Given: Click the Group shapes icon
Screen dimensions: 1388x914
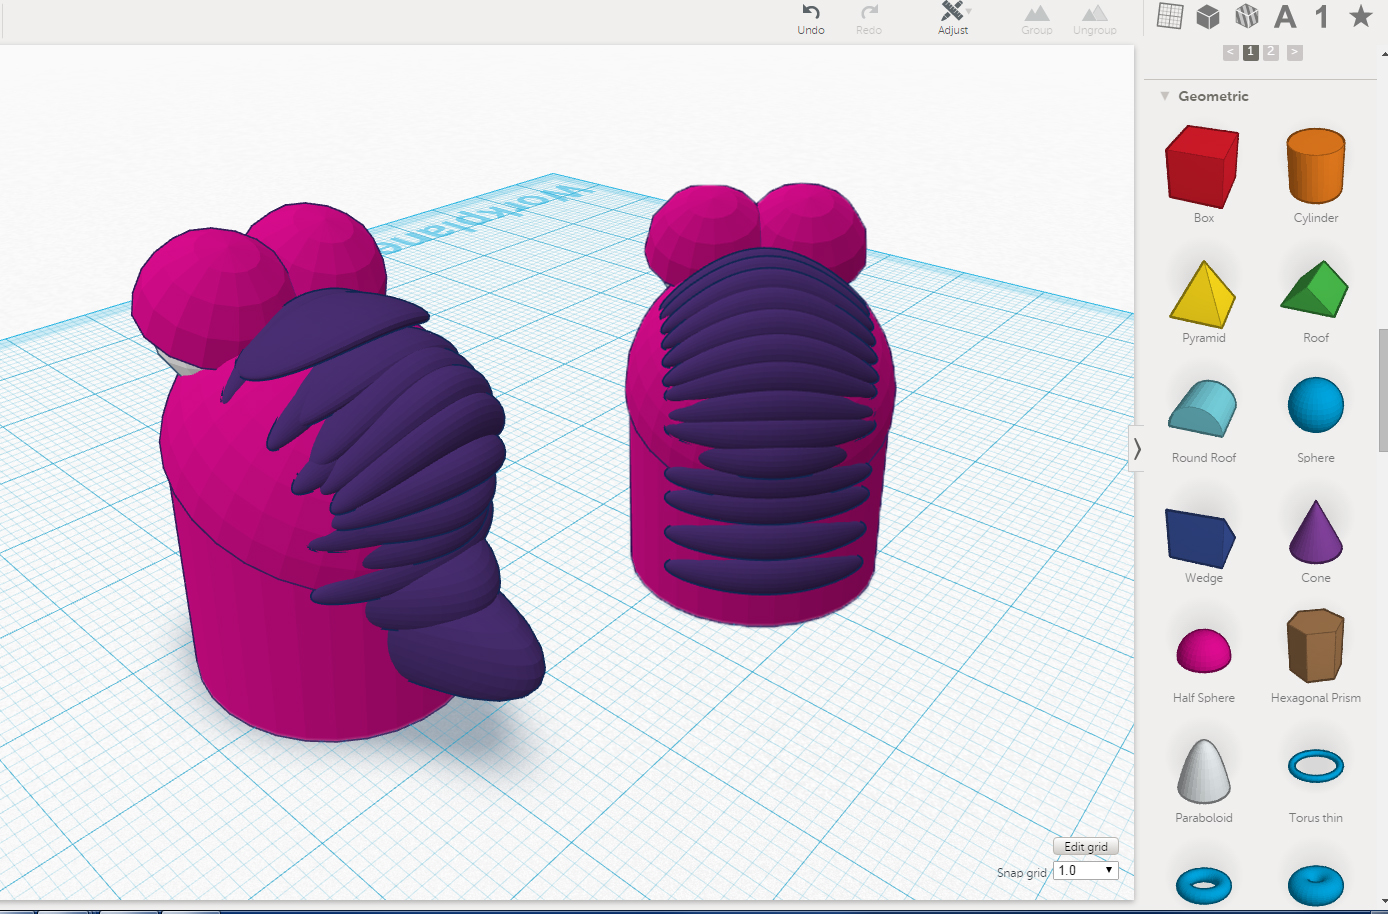Looking at the screenshot, I should (1037, 19).
